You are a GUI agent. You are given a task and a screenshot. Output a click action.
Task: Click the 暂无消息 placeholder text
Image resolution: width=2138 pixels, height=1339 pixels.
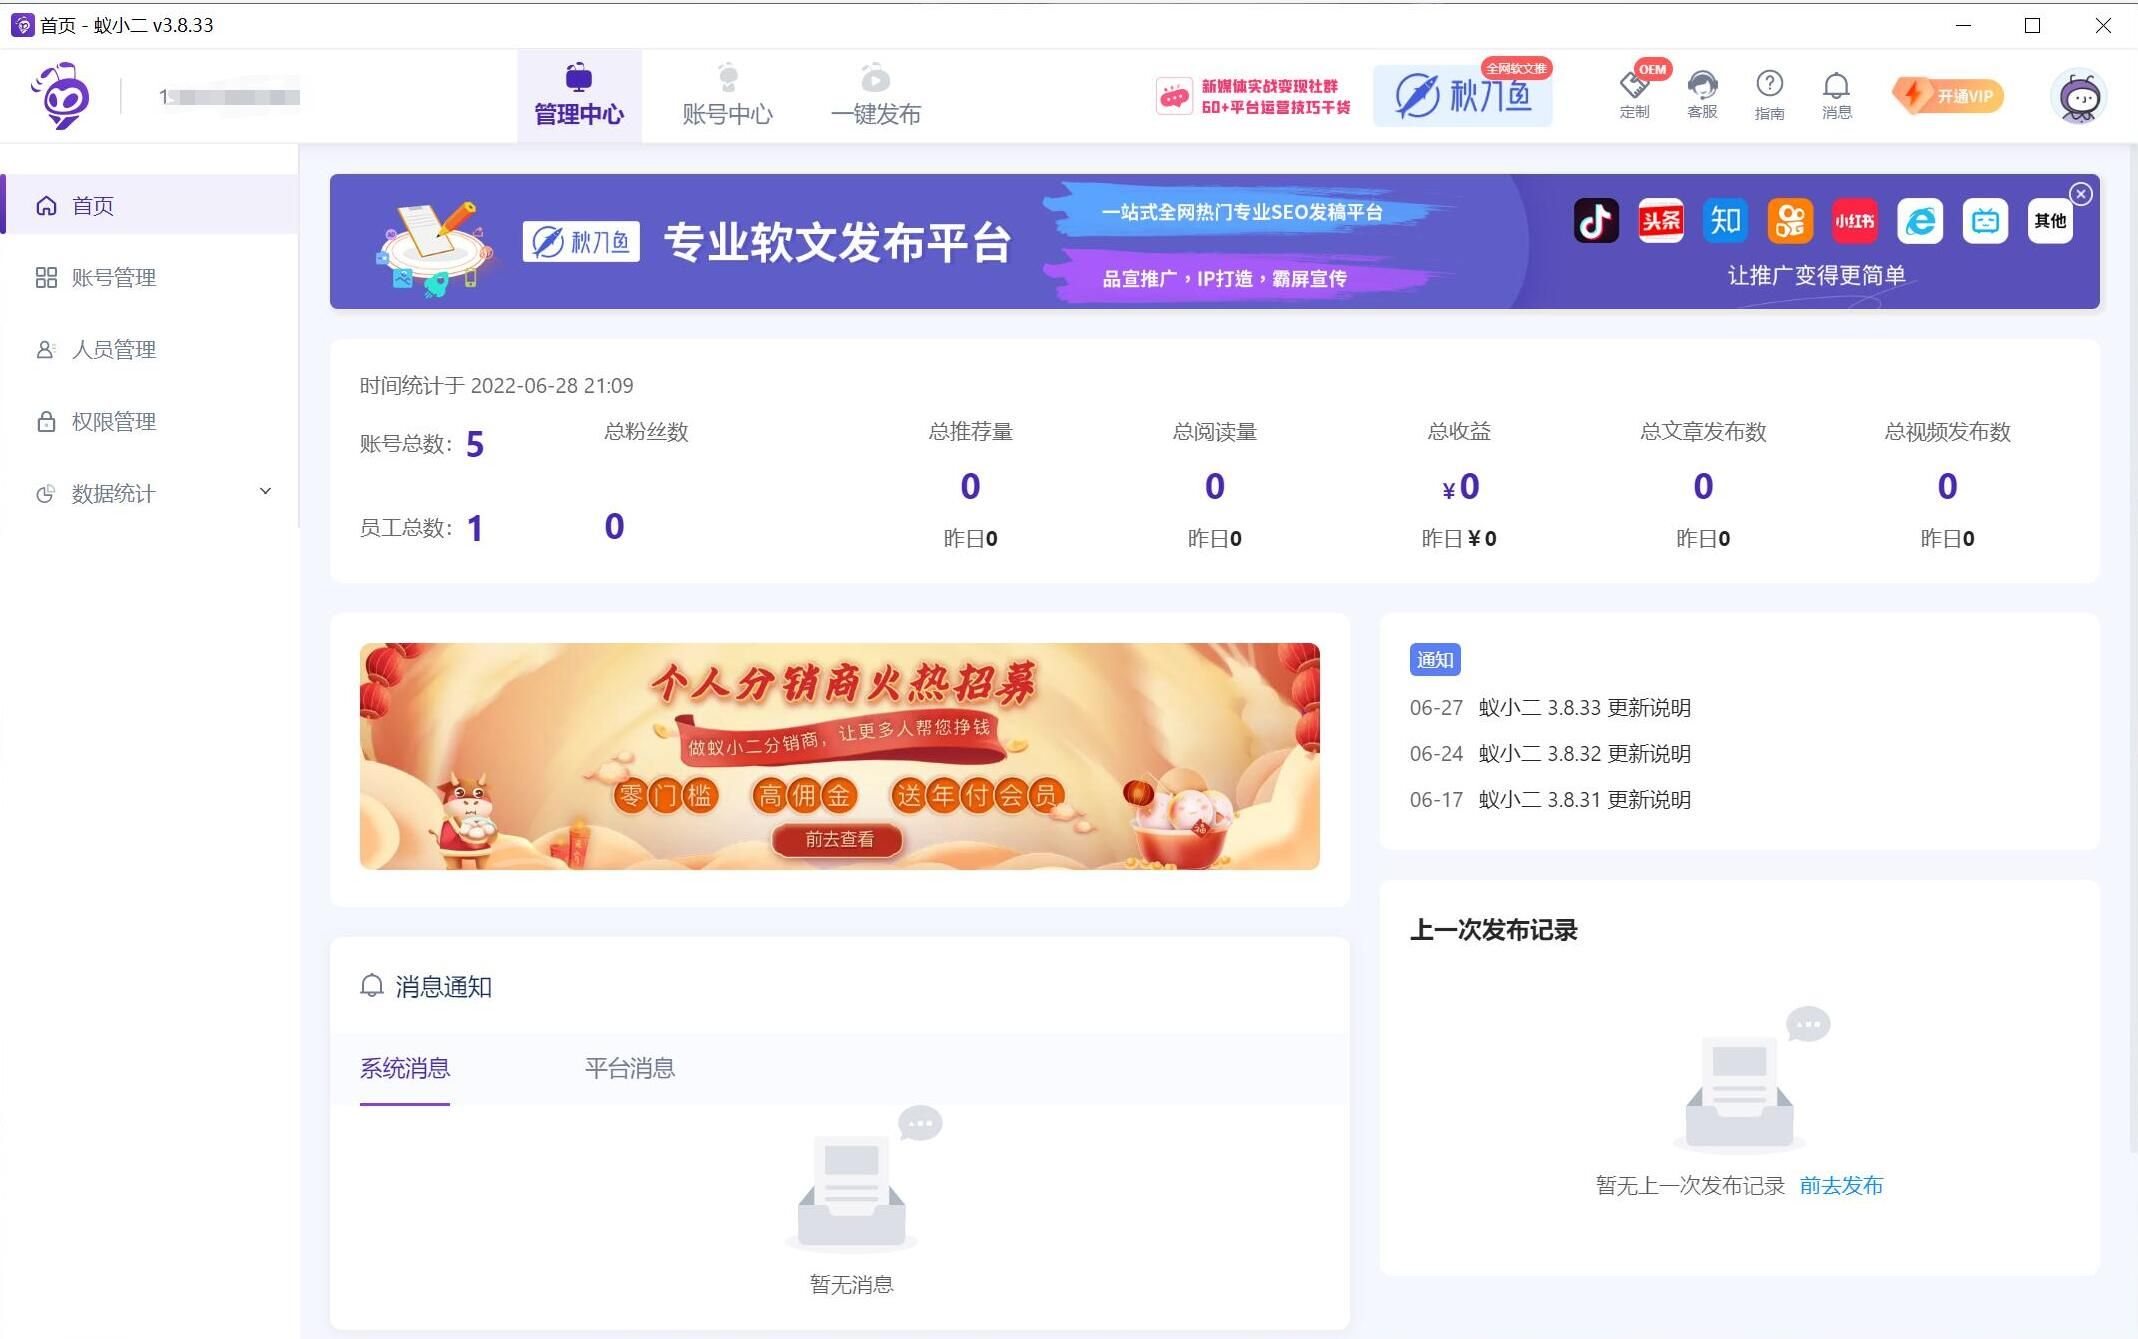click(851, 1284)
